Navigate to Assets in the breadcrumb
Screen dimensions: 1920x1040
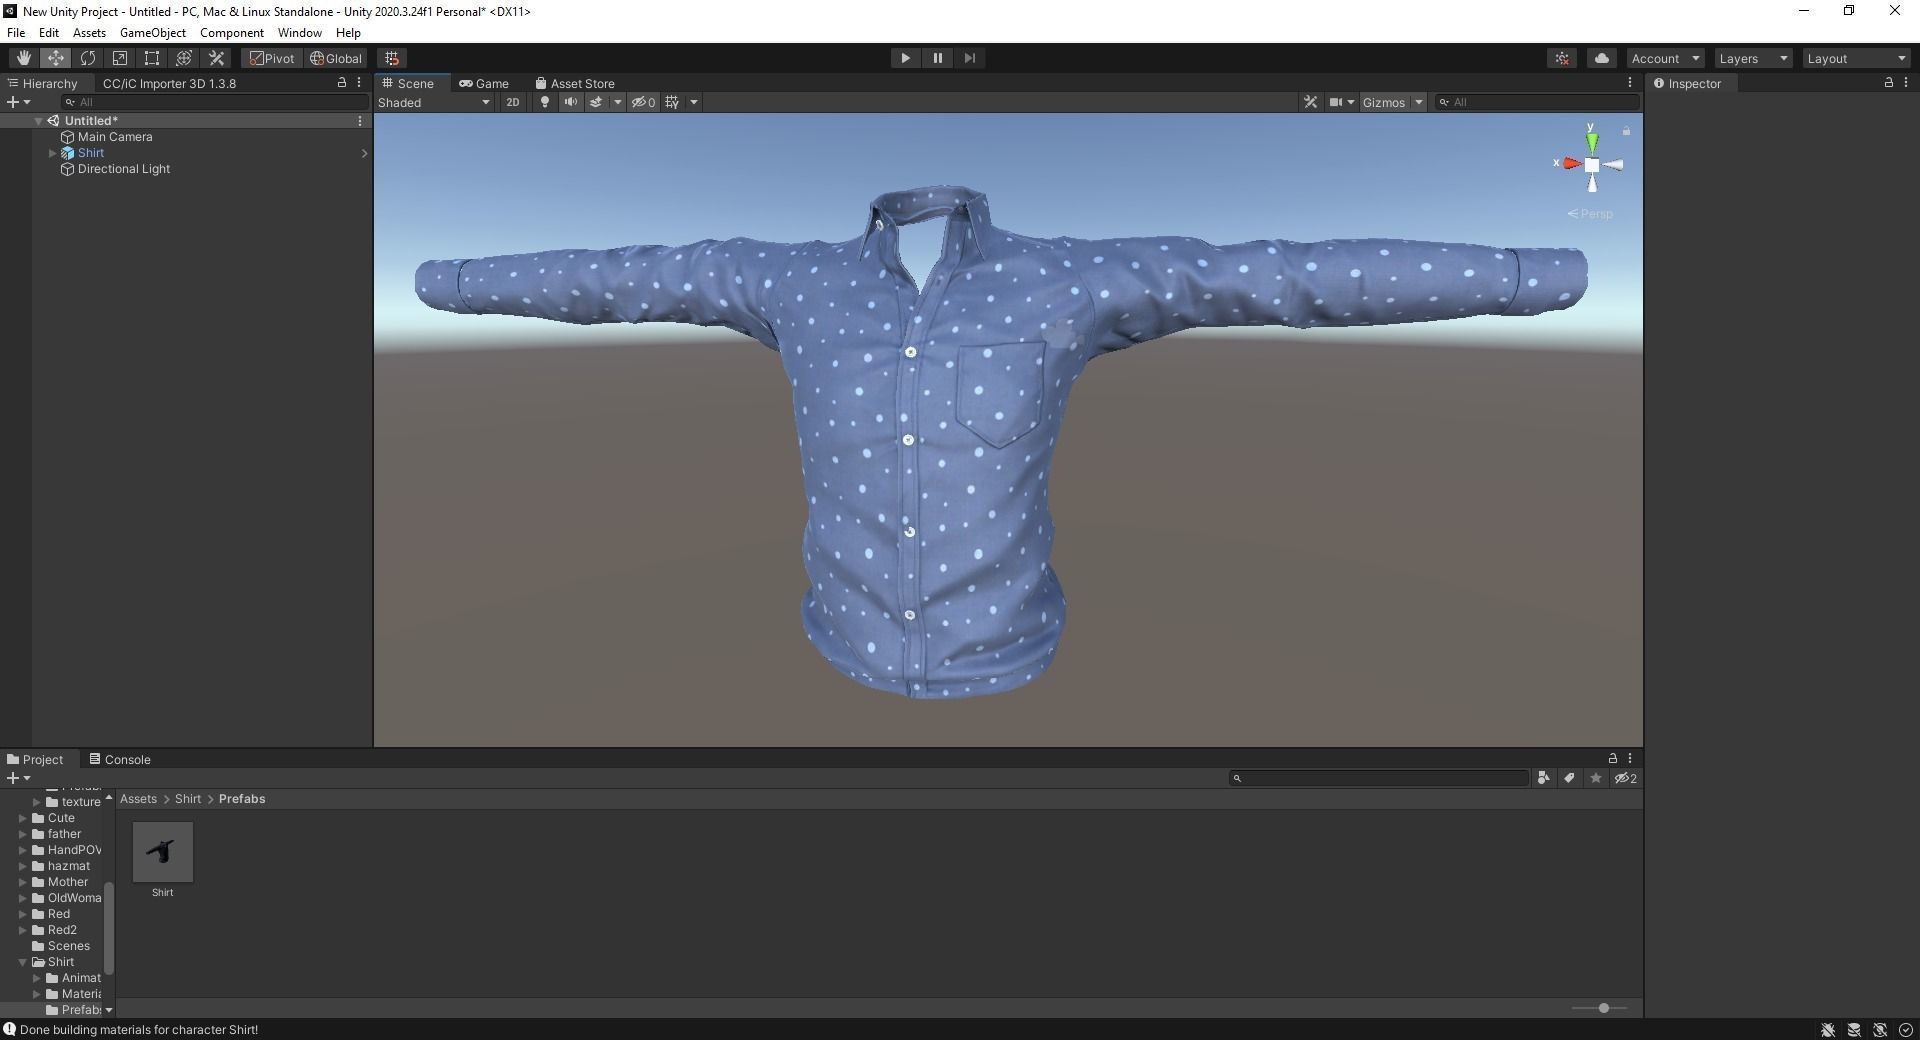(x=138, y=799)
